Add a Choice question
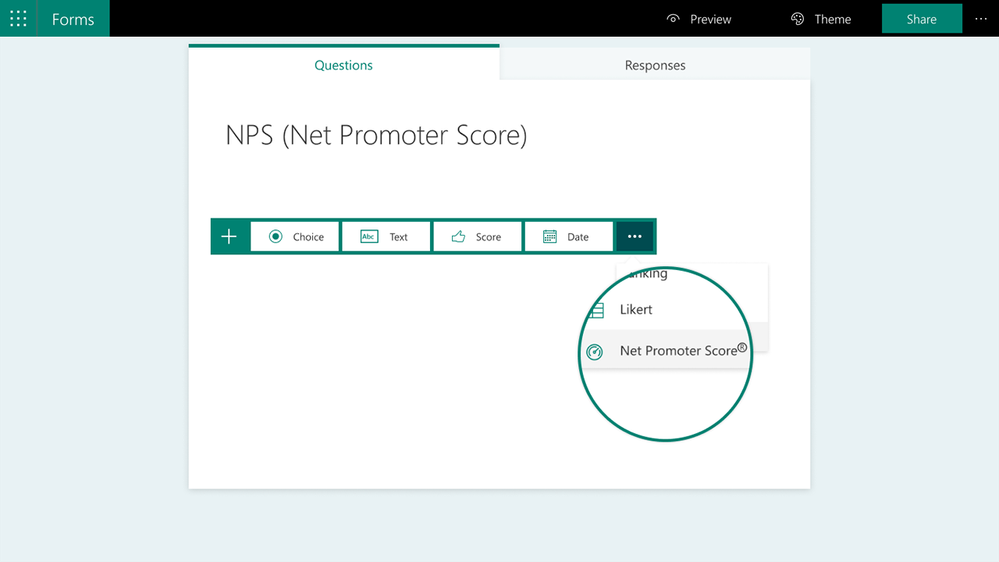Image resolution: width=999 pixels, height=562 pixels. coord(295,236)
